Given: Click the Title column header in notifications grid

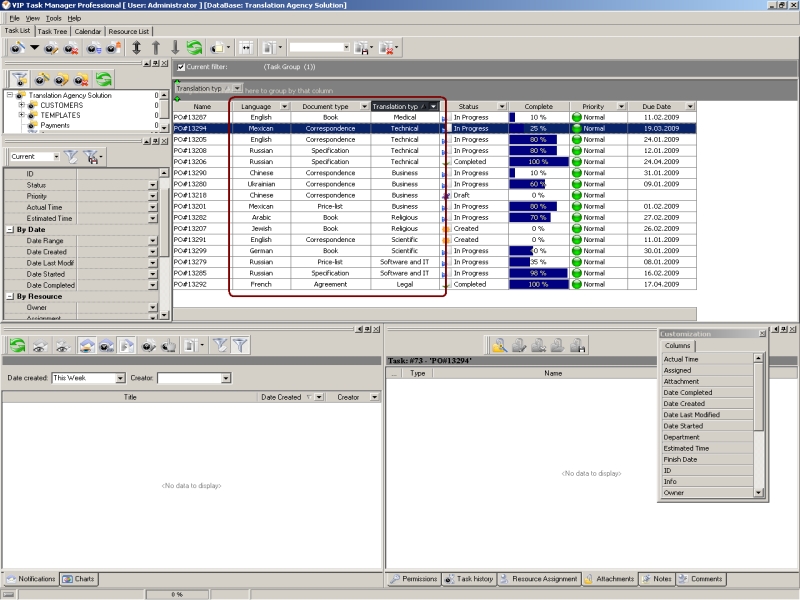Looking at the screenshot, I should (130, 397).
